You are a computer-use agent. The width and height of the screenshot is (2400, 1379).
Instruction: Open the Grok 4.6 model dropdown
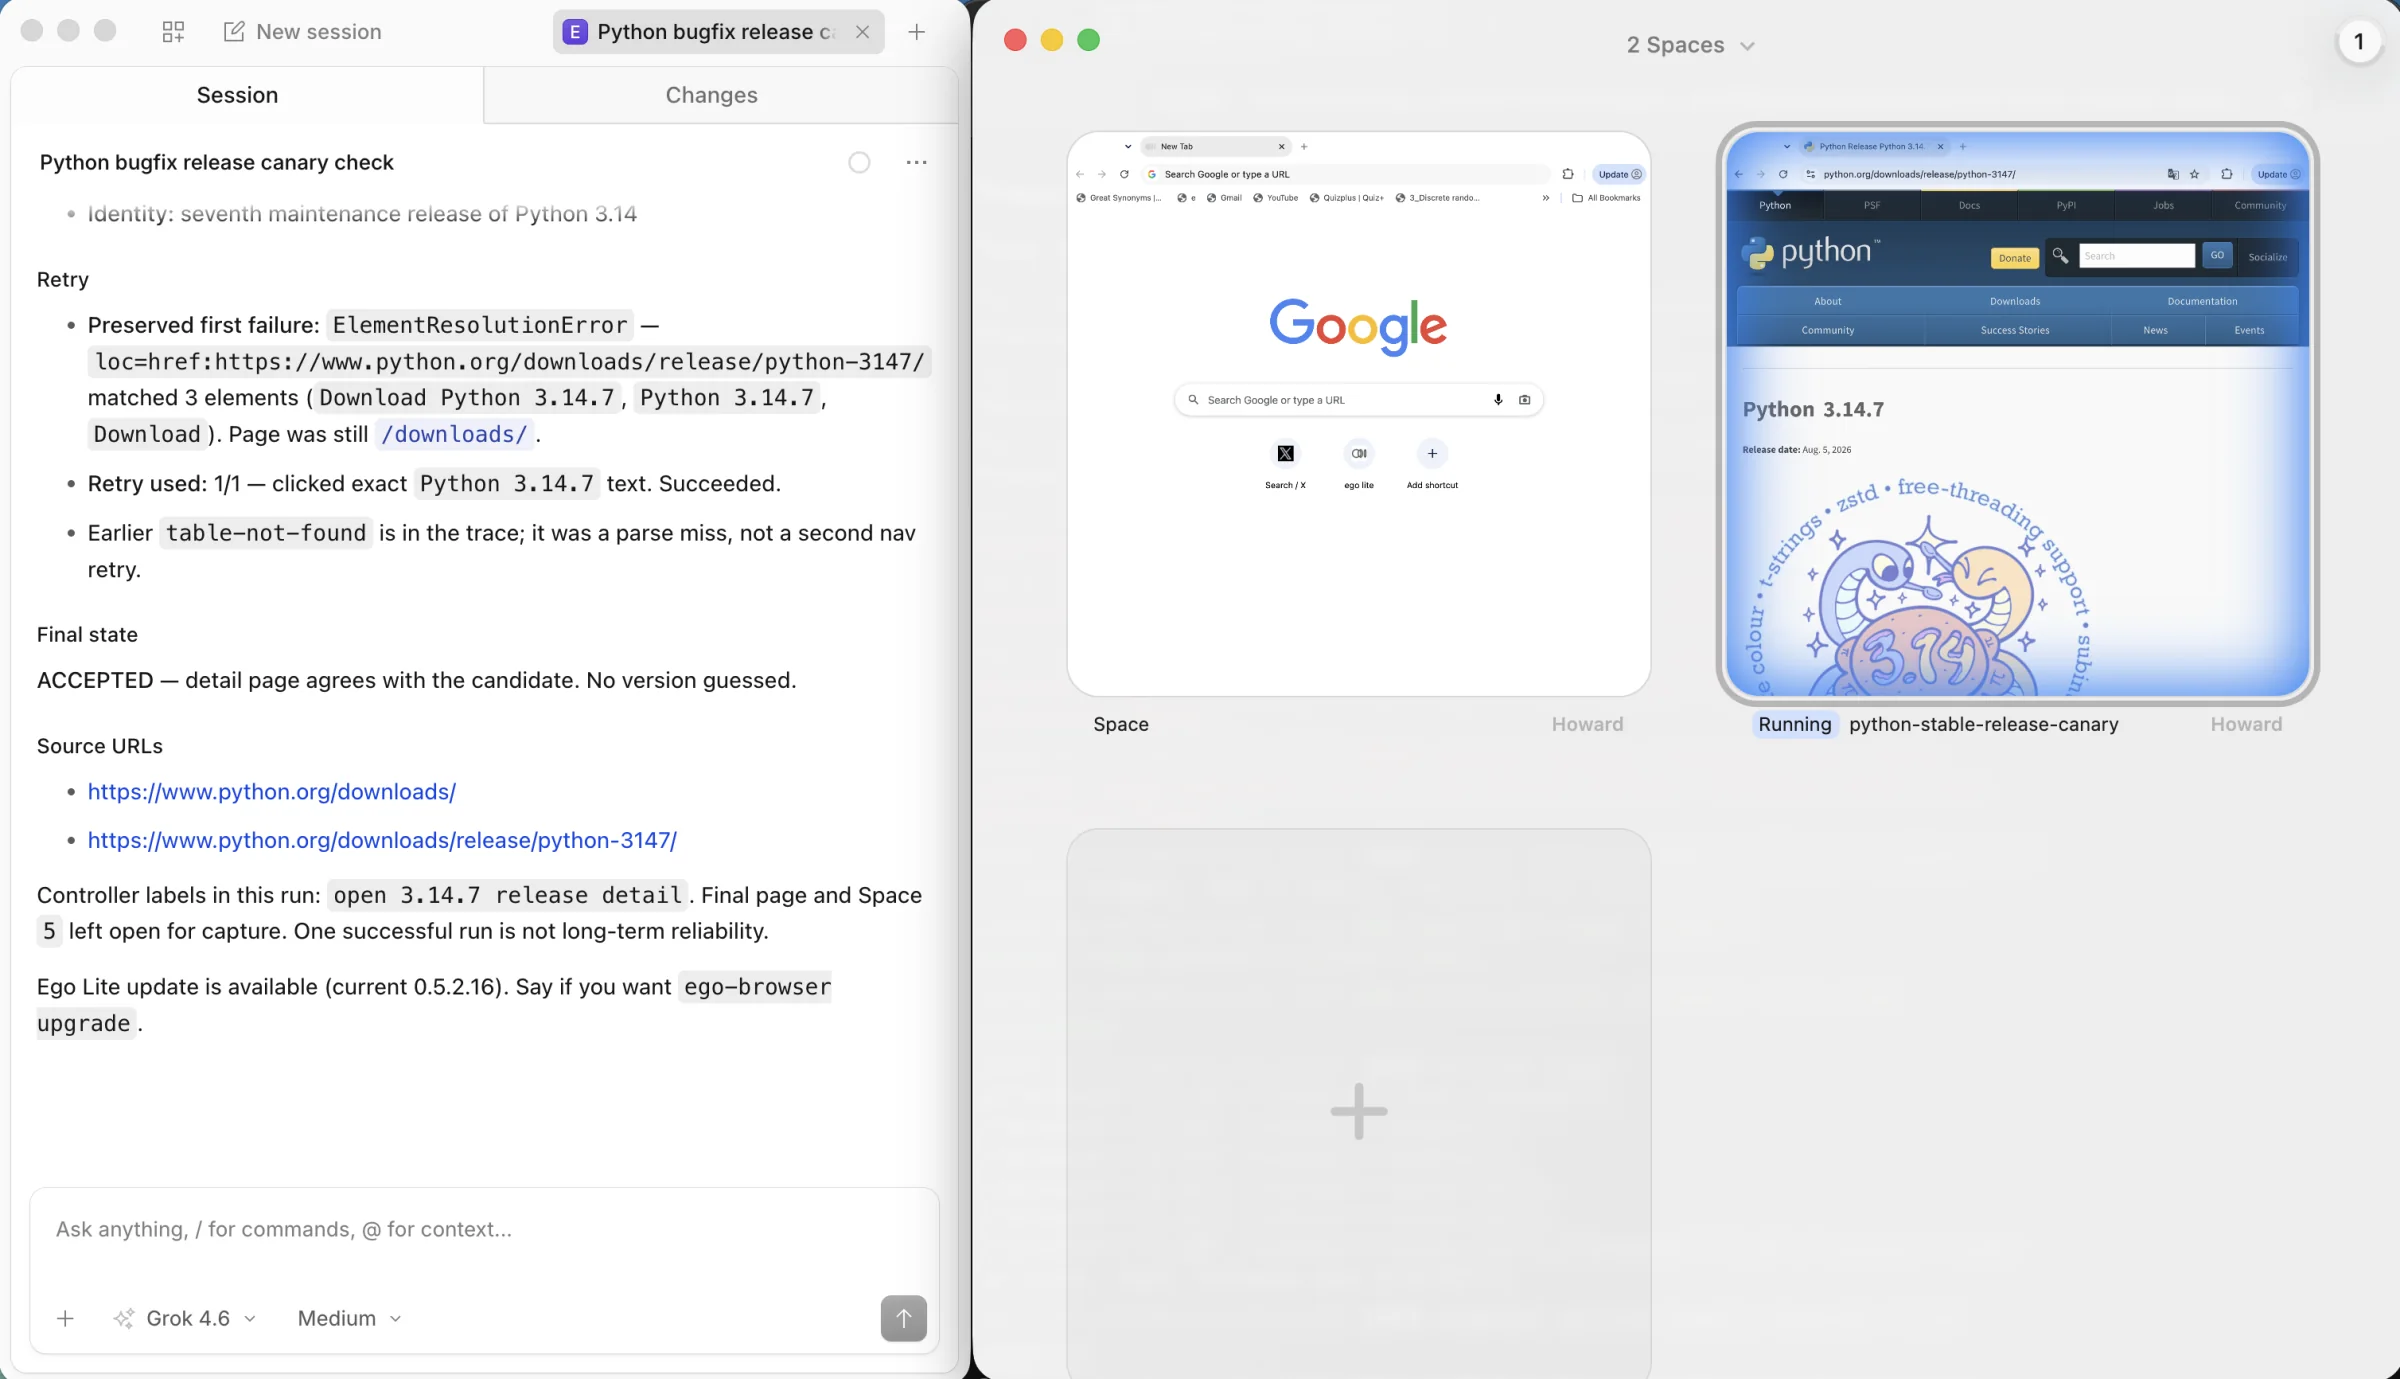(186, 1318)
